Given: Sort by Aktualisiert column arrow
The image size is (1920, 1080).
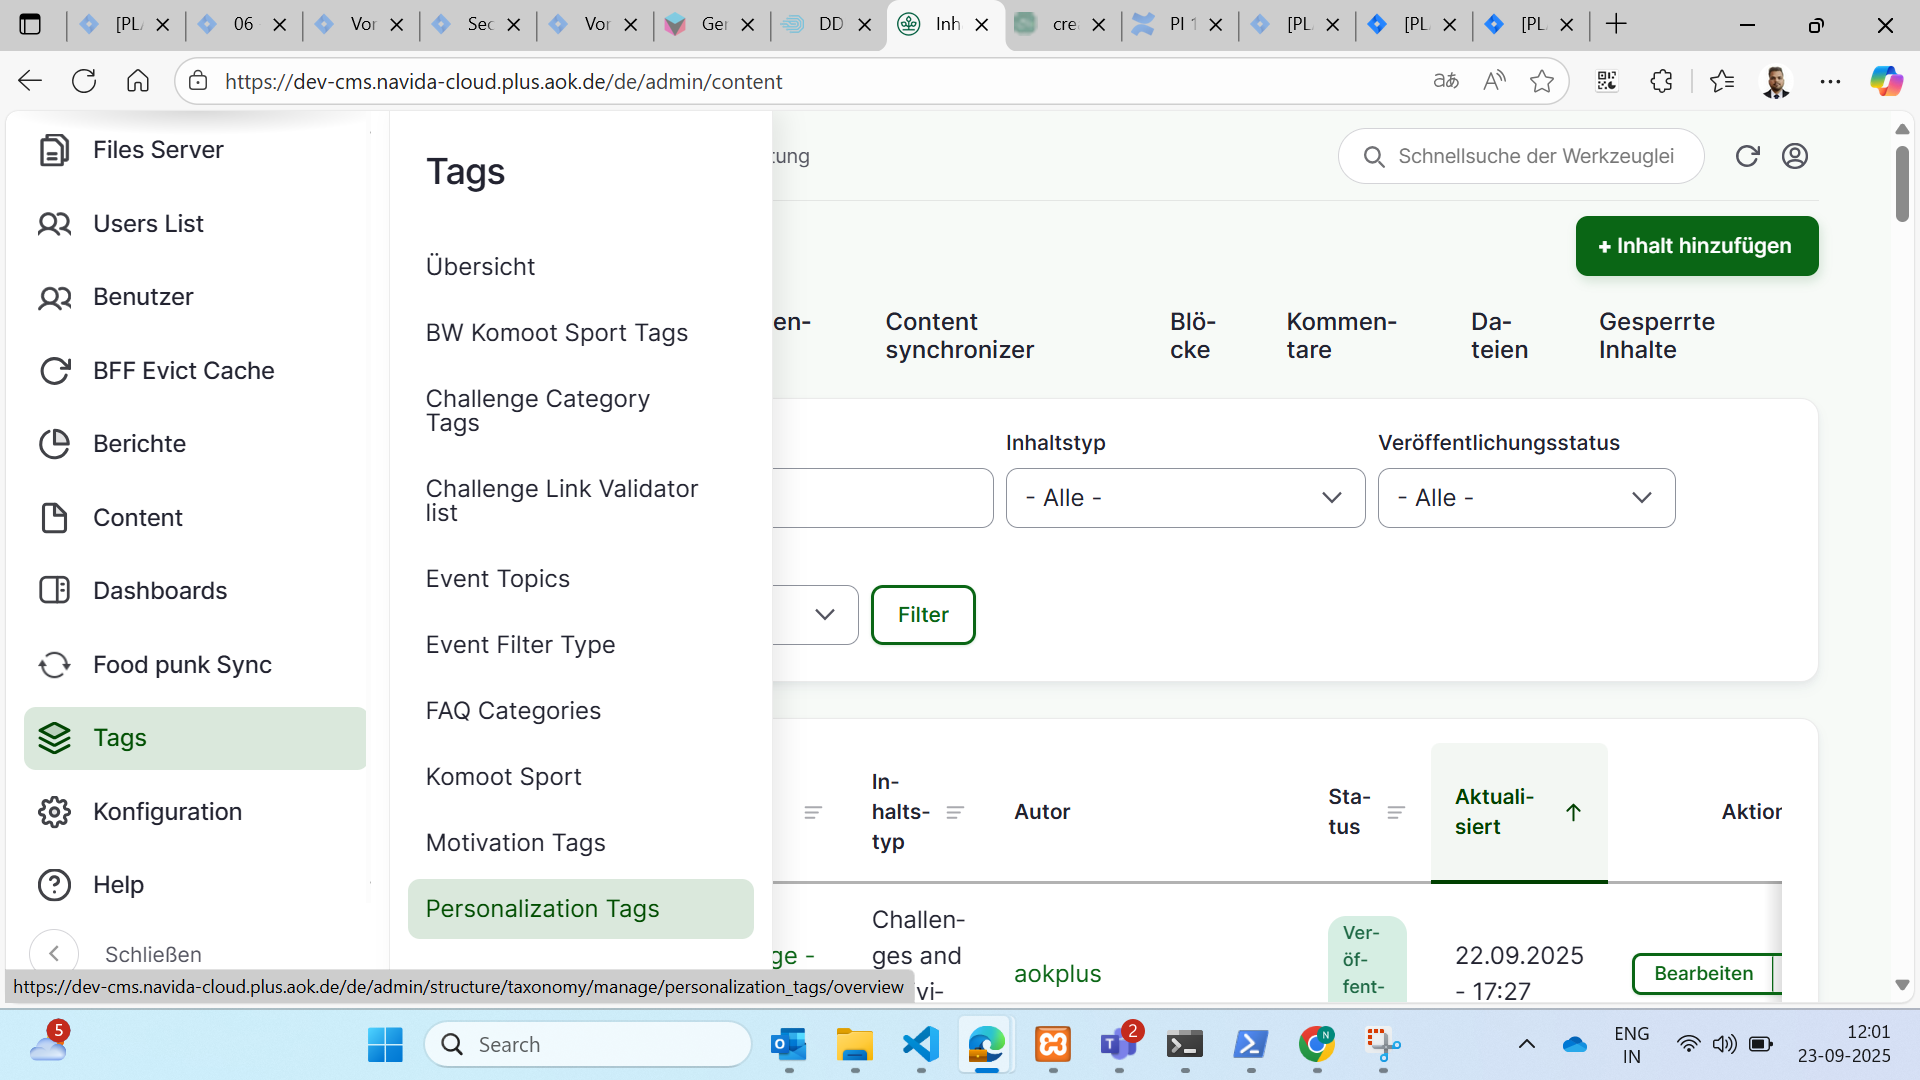Looking at the screenshot, I should pyautogui.click(x=1573, y=812).
